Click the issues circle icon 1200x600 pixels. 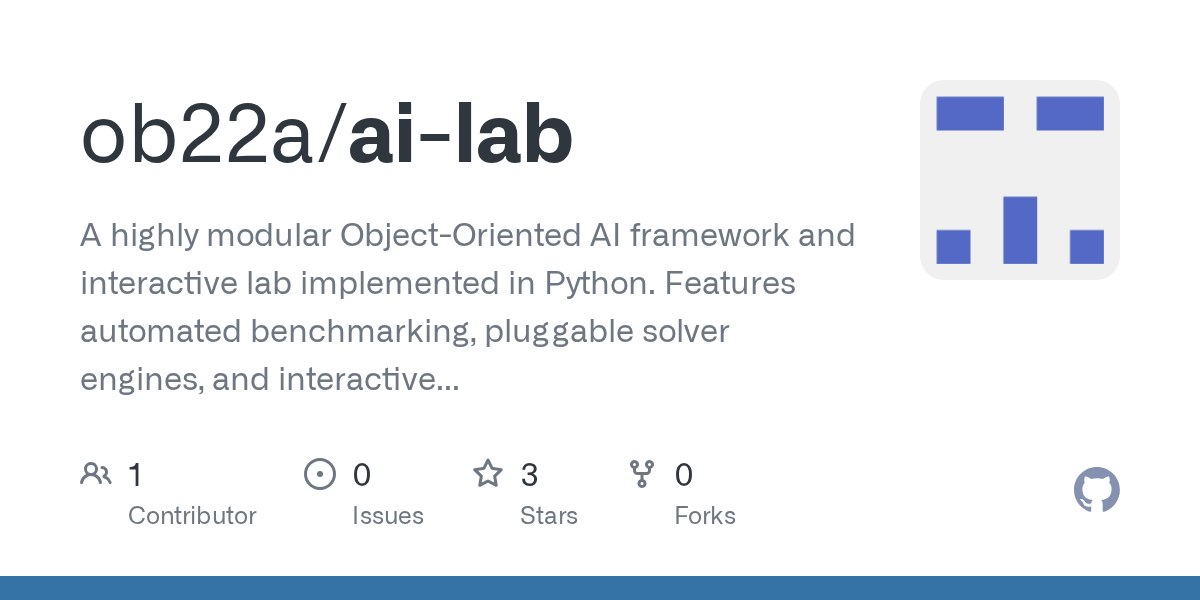pyautogui.click(x=320, y=474)
